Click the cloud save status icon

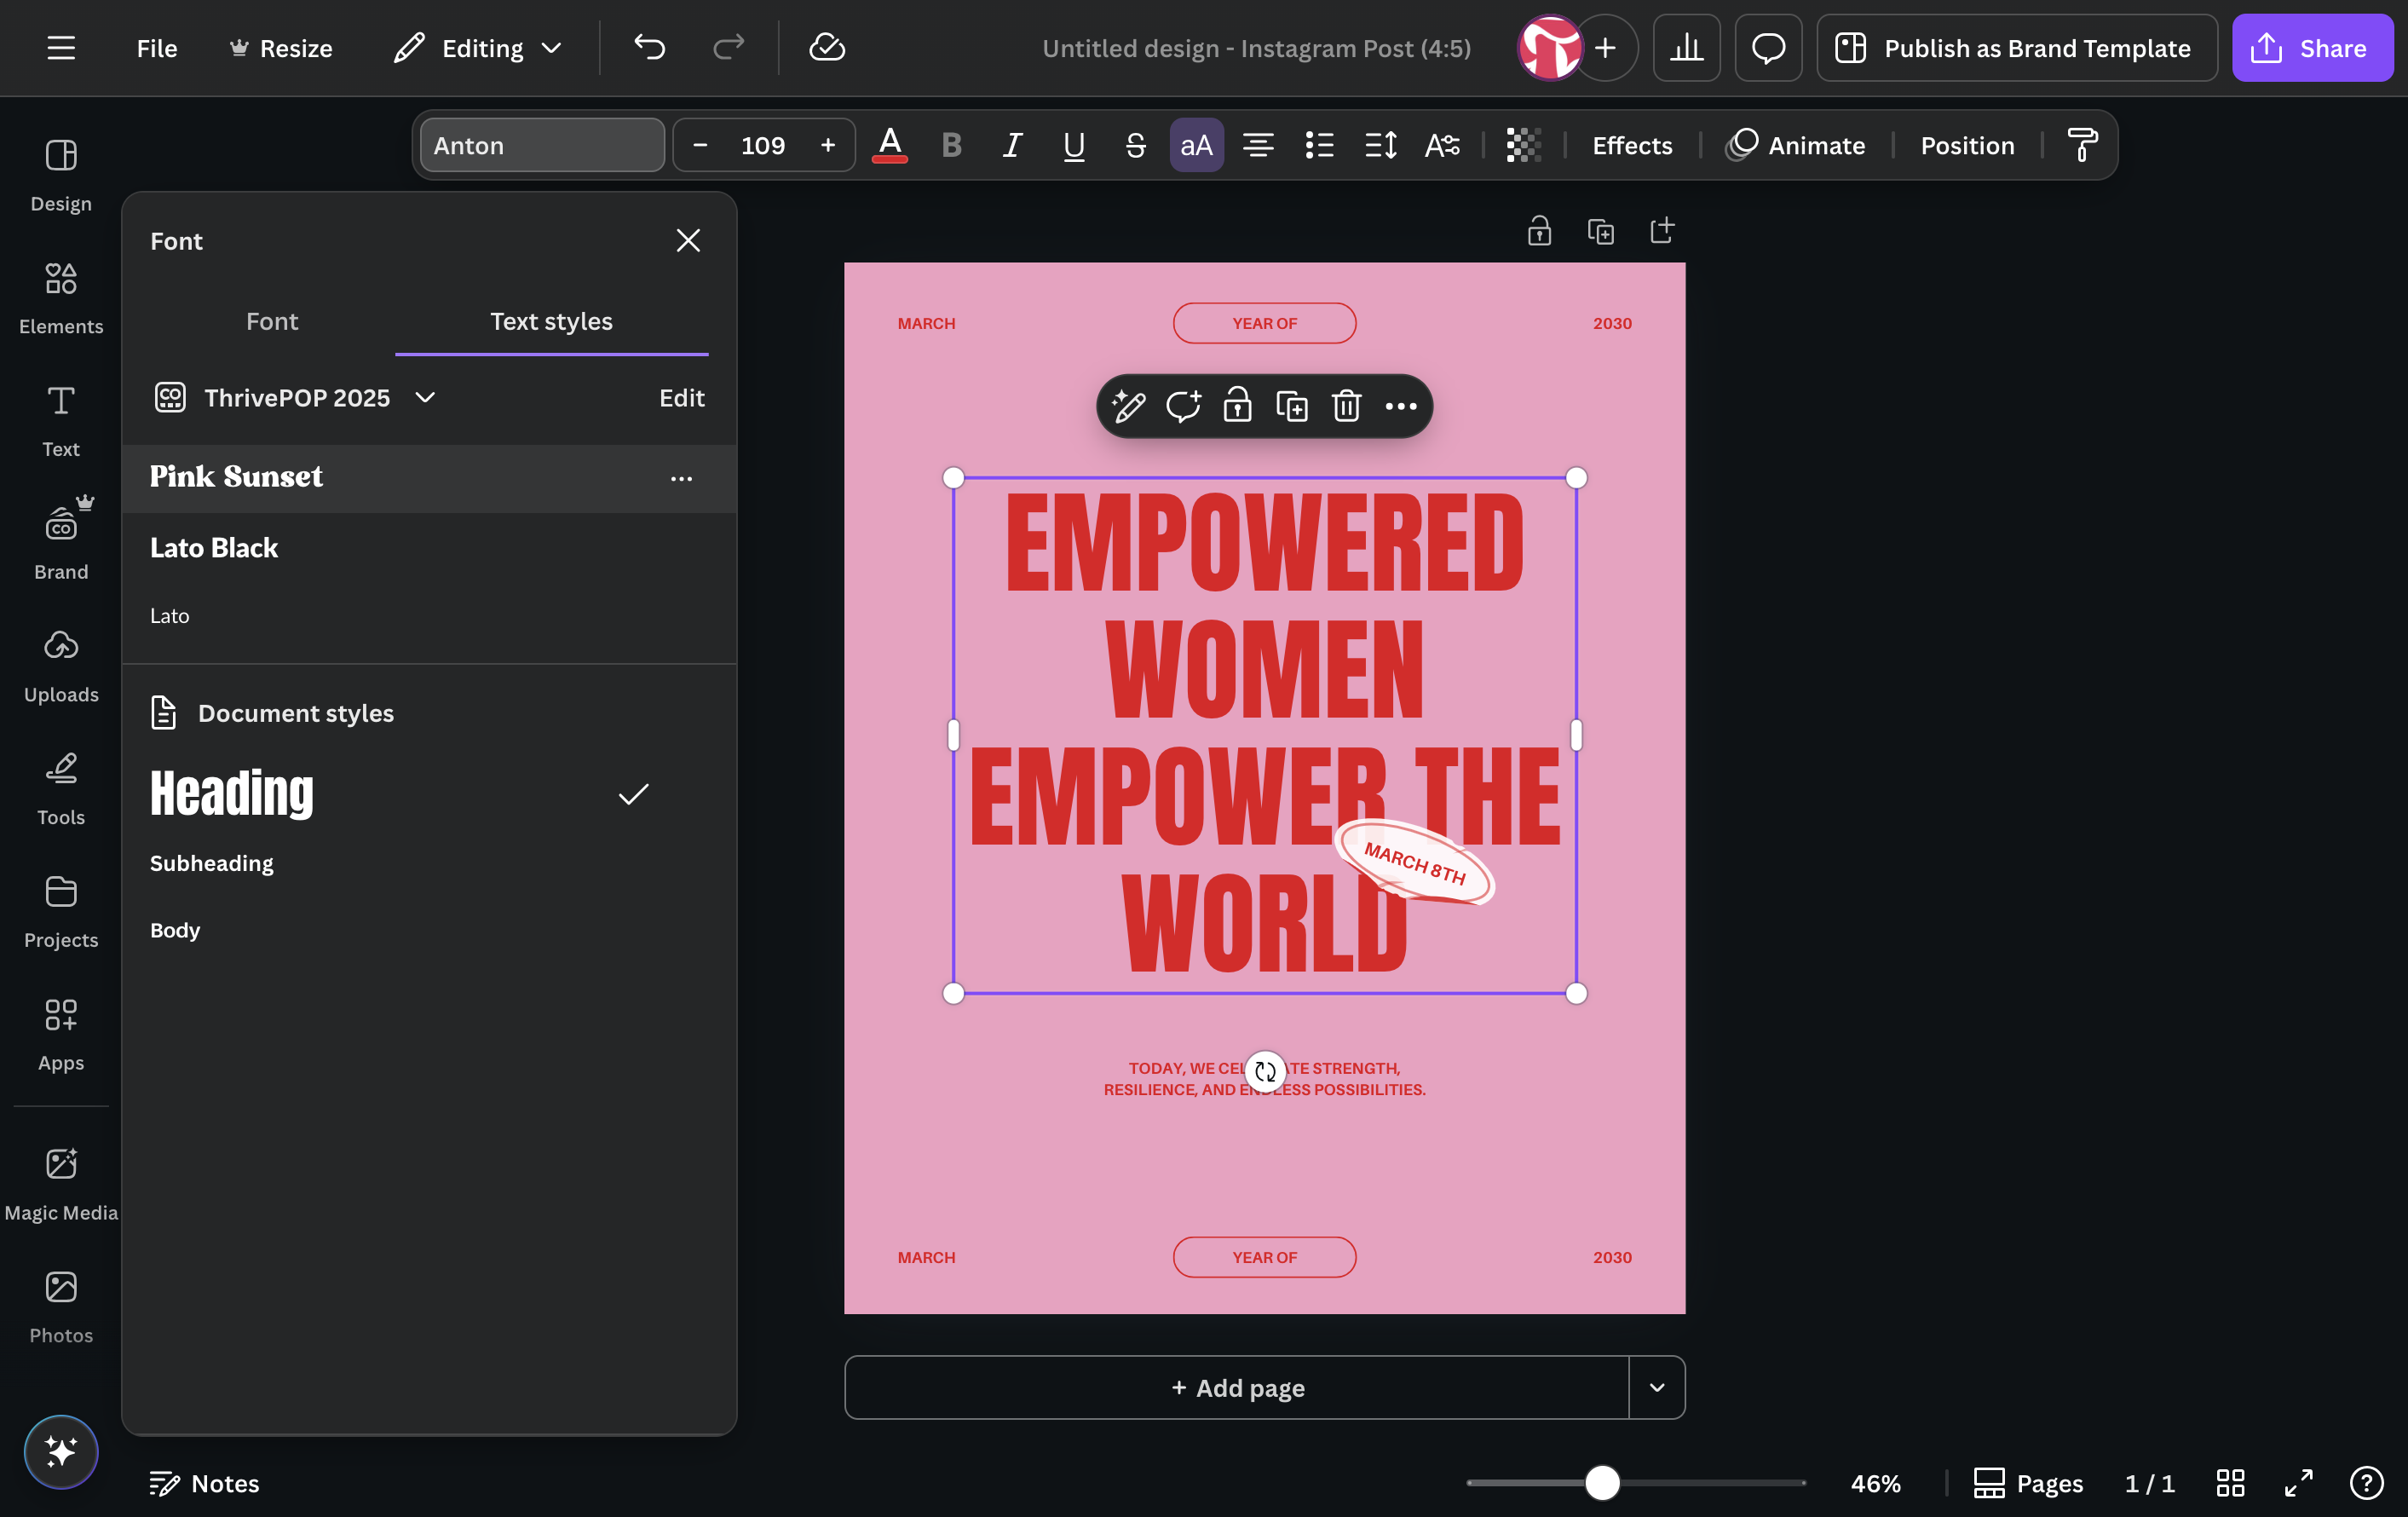click(x=826, y=48)
